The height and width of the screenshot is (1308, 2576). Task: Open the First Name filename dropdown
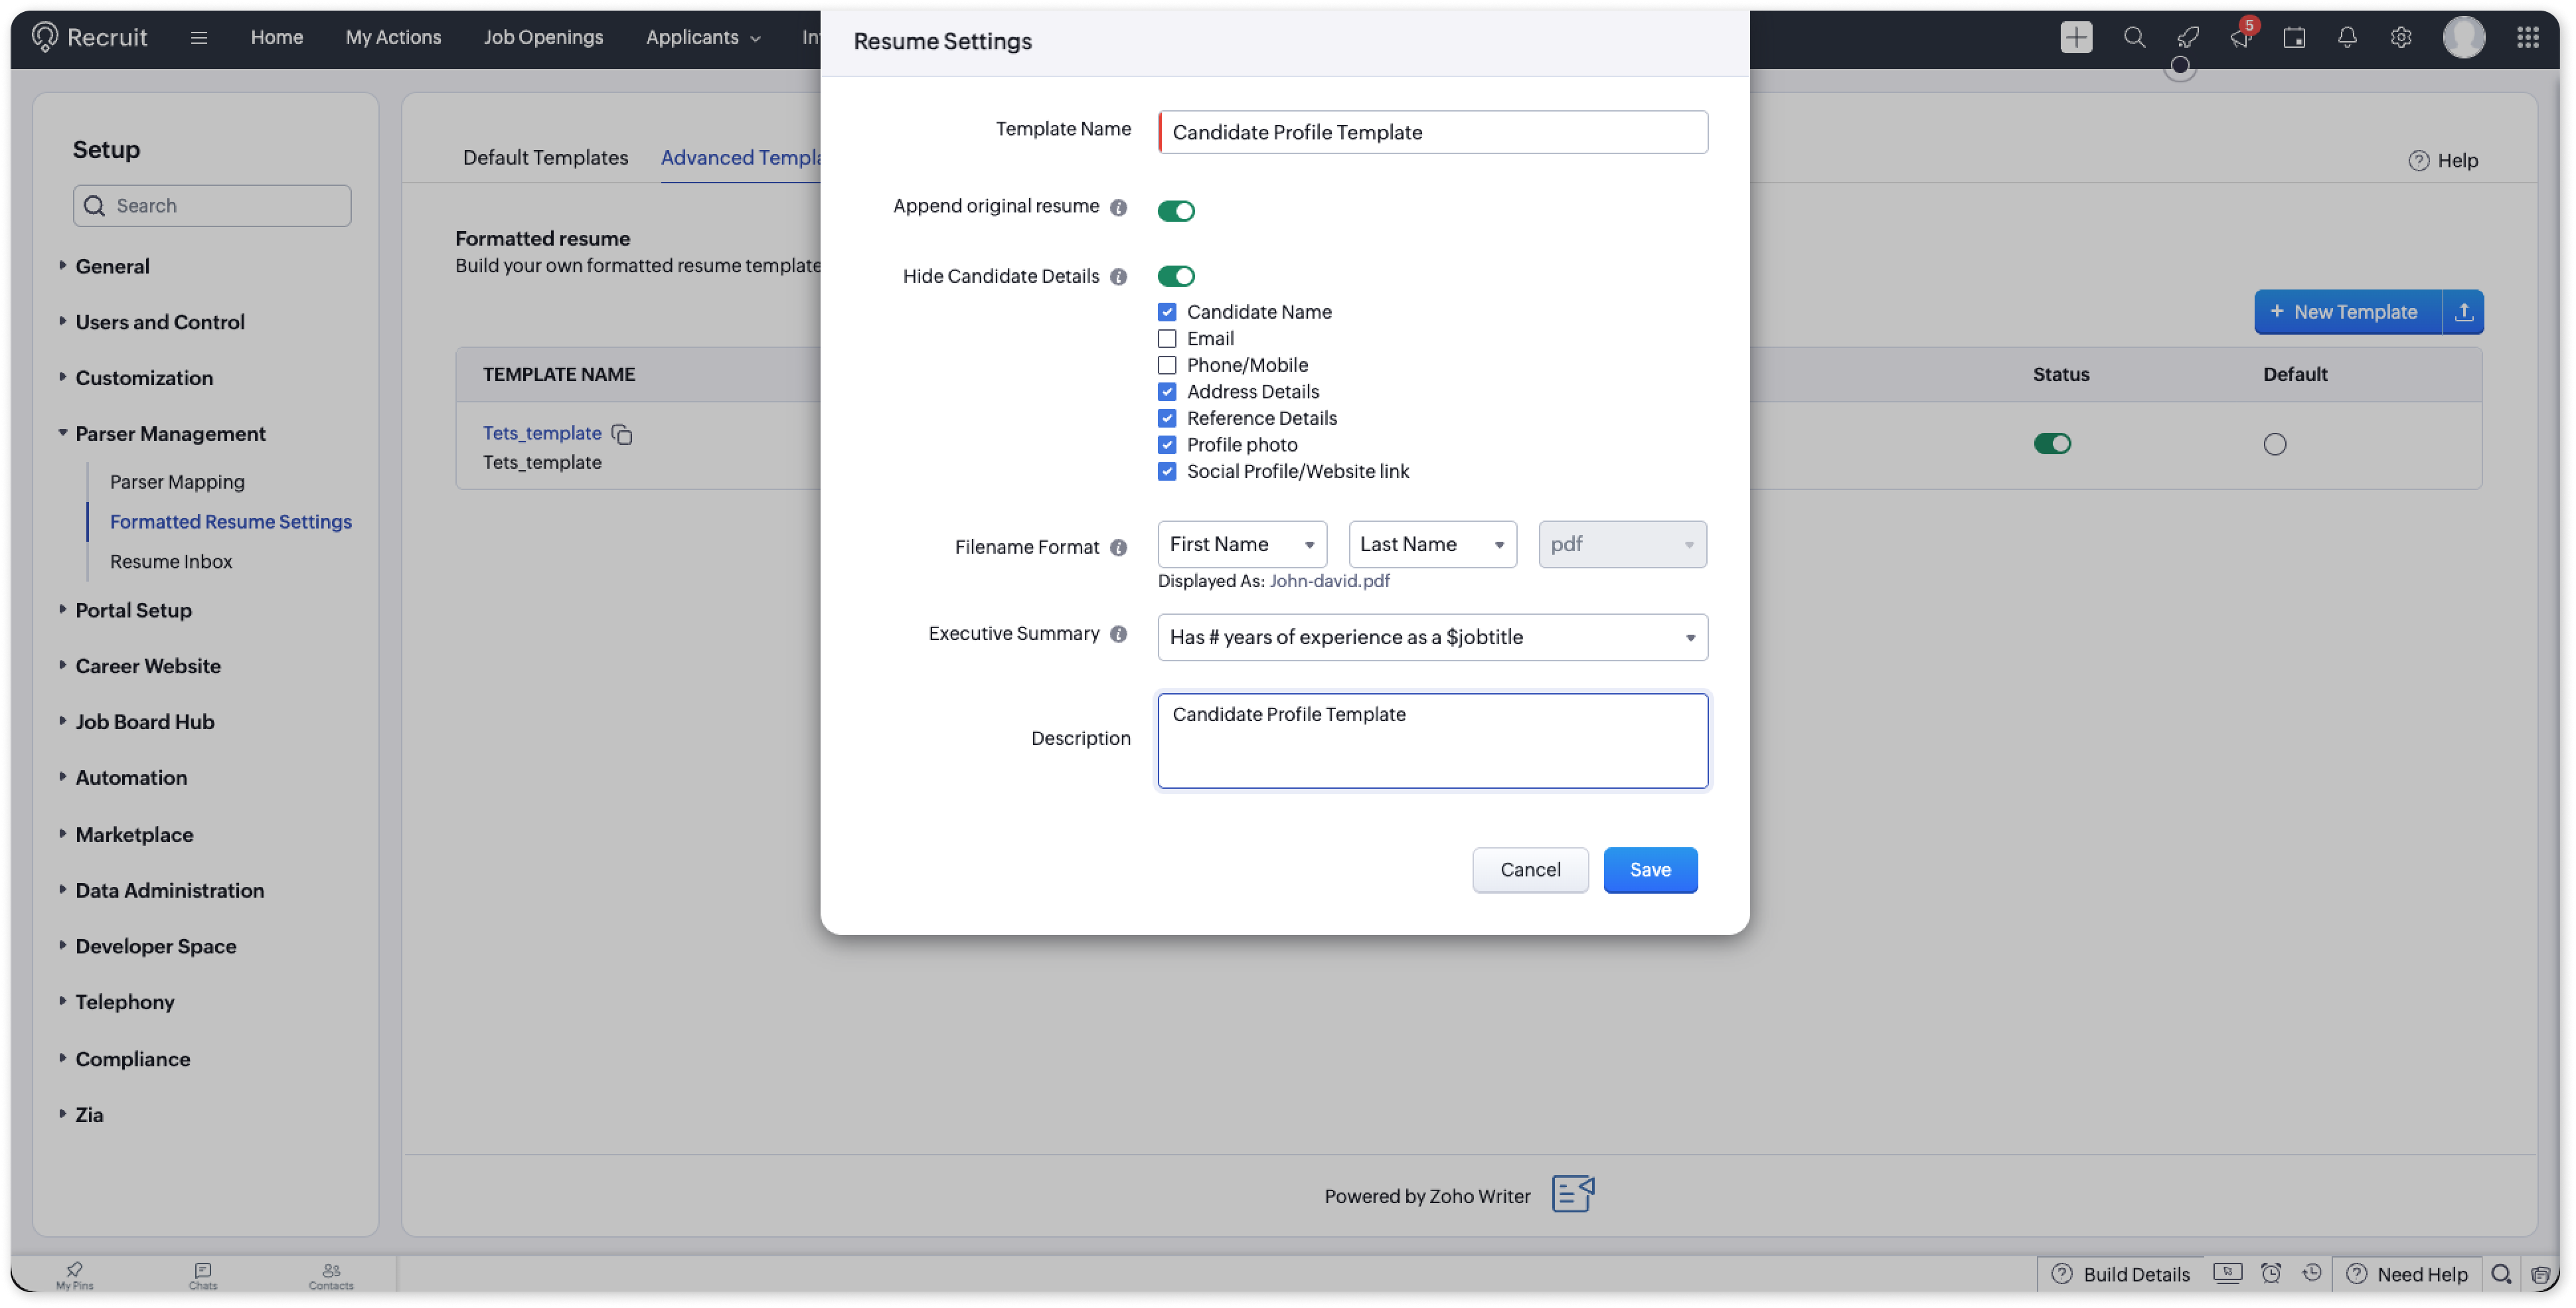(x=1241, y=545)
